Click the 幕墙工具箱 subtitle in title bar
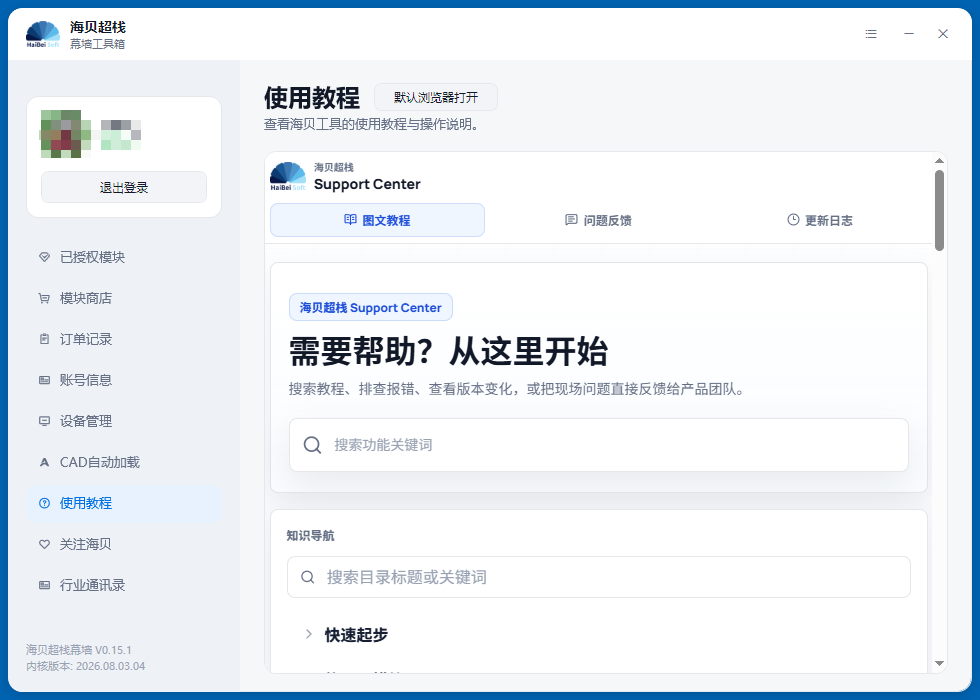 pos(98,44)
